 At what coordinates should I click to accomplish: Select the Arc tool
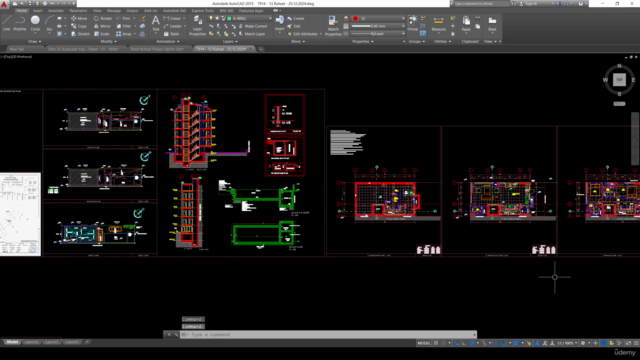pyautogui.click(x=49, y=23)
